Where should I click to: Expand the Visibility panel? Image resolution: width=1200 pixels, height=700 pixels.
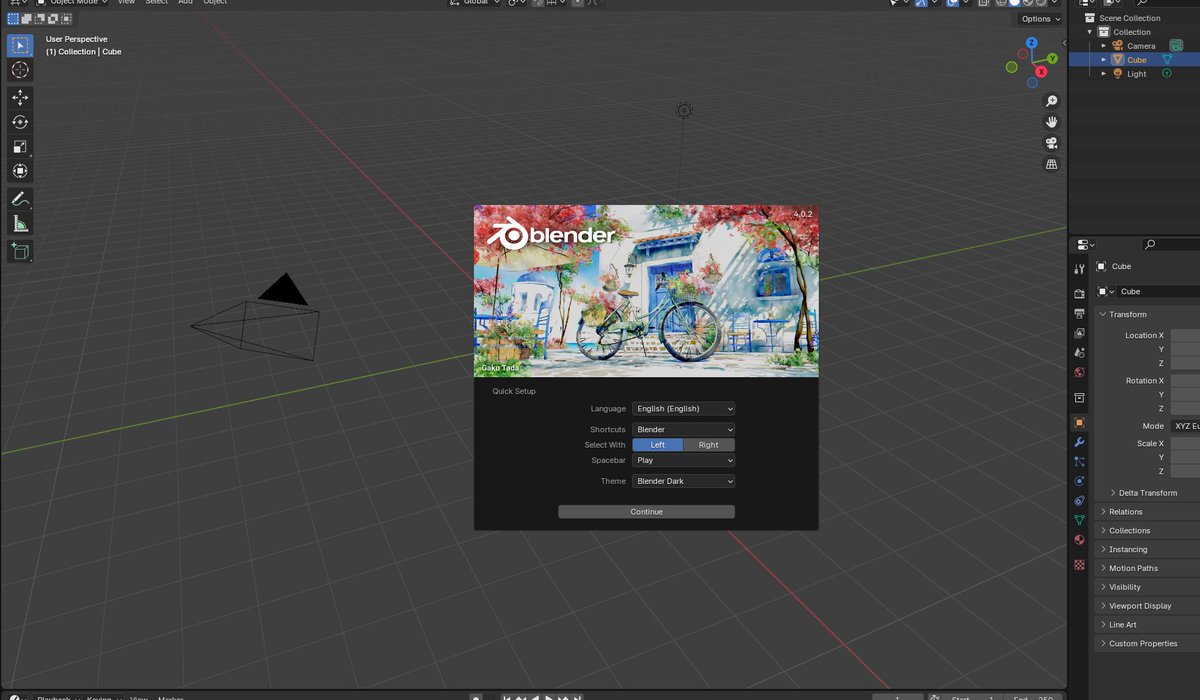coord(1146,587)
